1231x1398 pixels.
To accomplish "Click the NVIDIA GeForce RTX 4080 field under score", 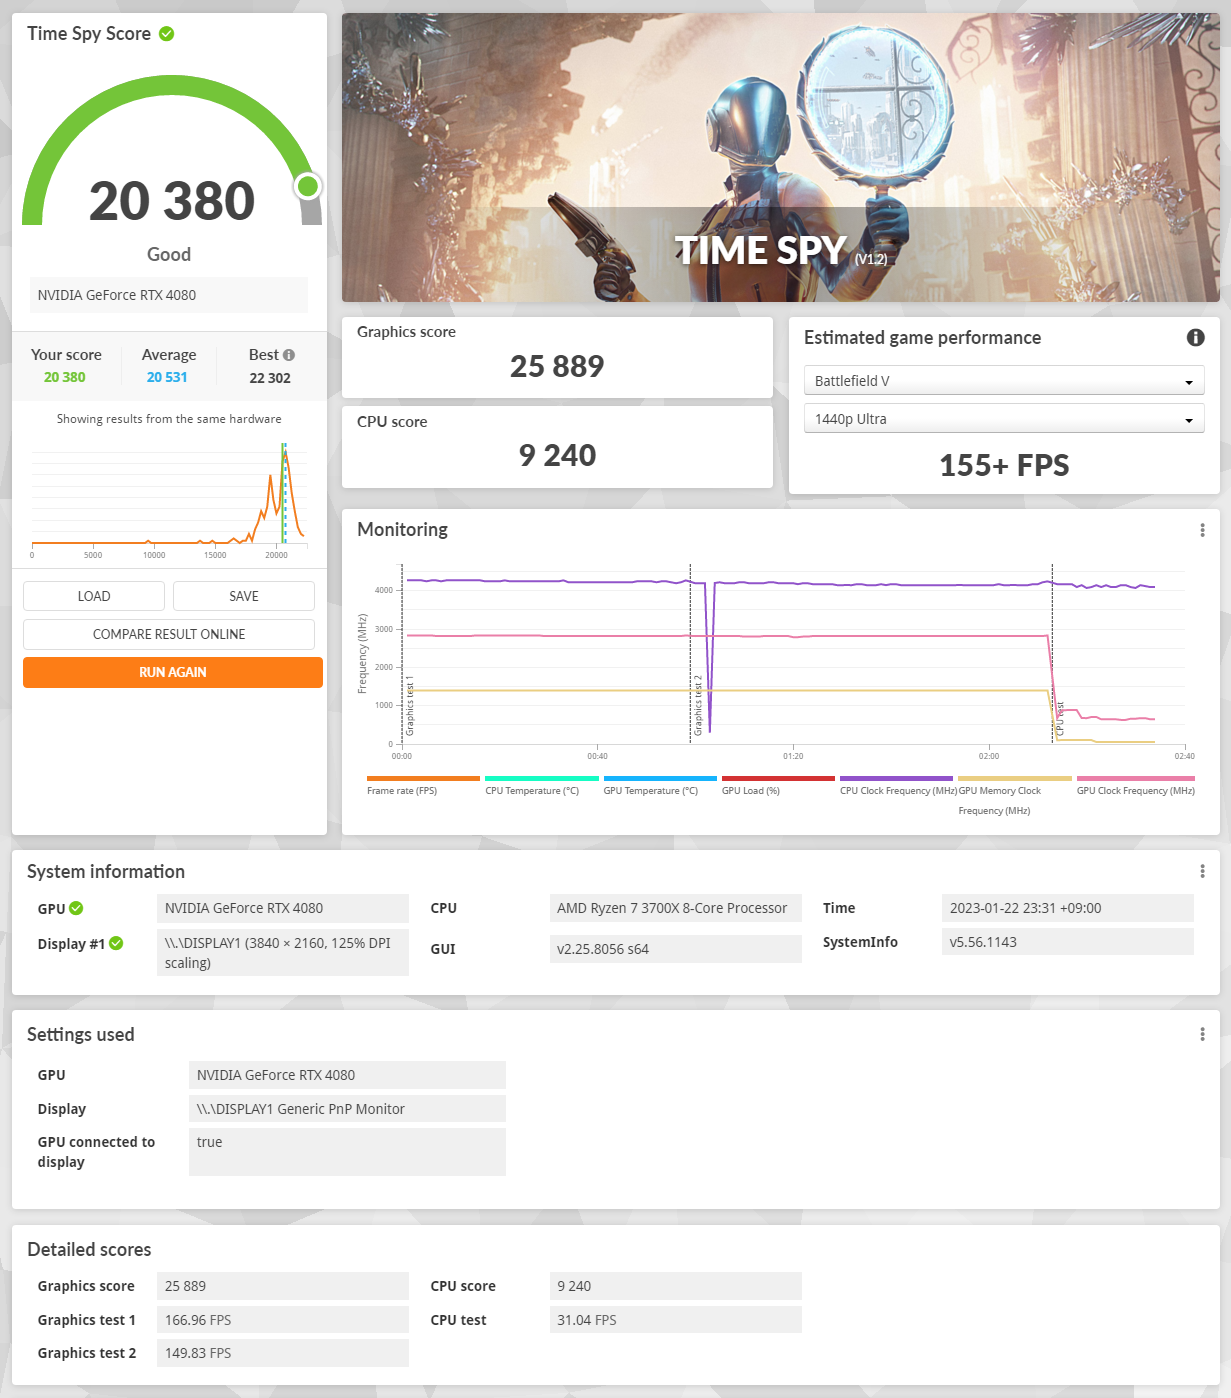I will (169, 295).
